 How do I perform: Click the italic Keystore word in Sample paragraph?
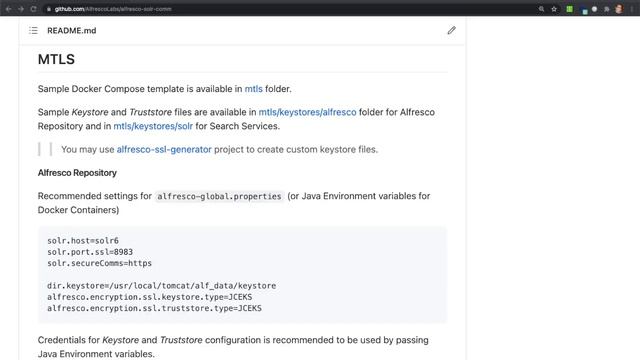pos(90,112)
